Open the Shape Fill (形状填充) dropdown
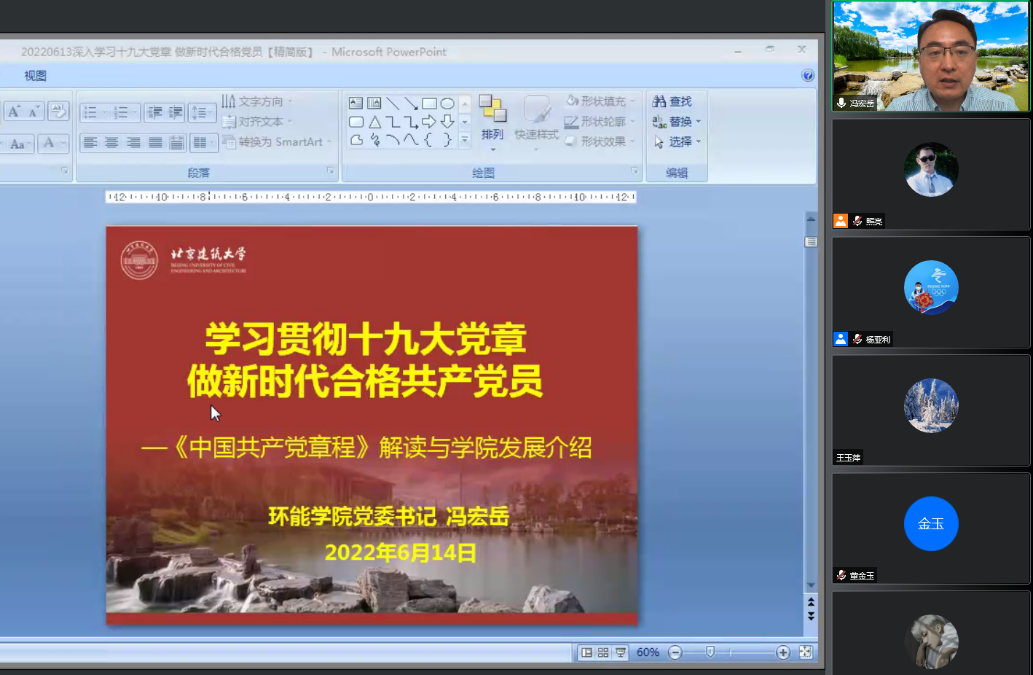This screenshot has width=1033, height=675. coord(600,101)
